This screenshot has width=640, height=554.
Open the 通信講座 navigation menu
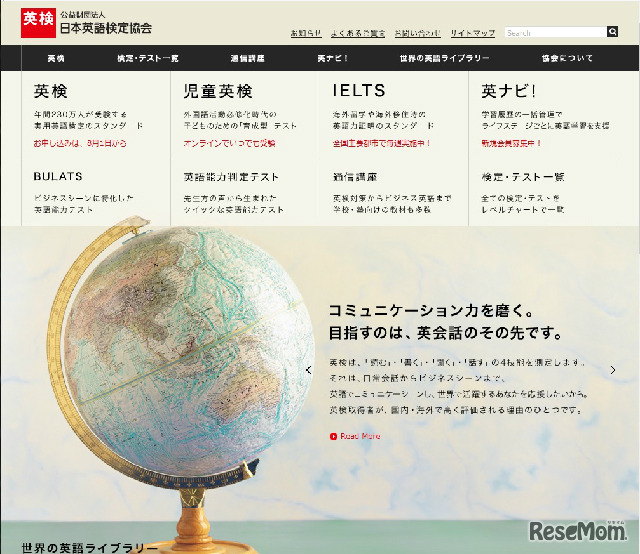247,58
